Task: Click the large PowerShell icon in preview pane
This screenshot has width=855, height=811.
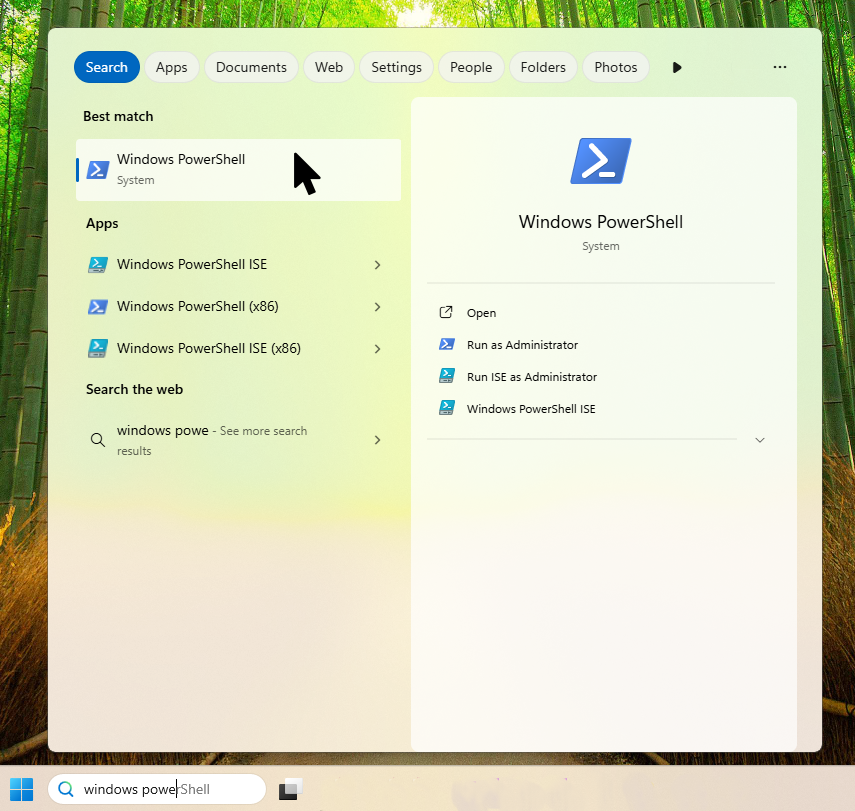Action: click(600, 161)
